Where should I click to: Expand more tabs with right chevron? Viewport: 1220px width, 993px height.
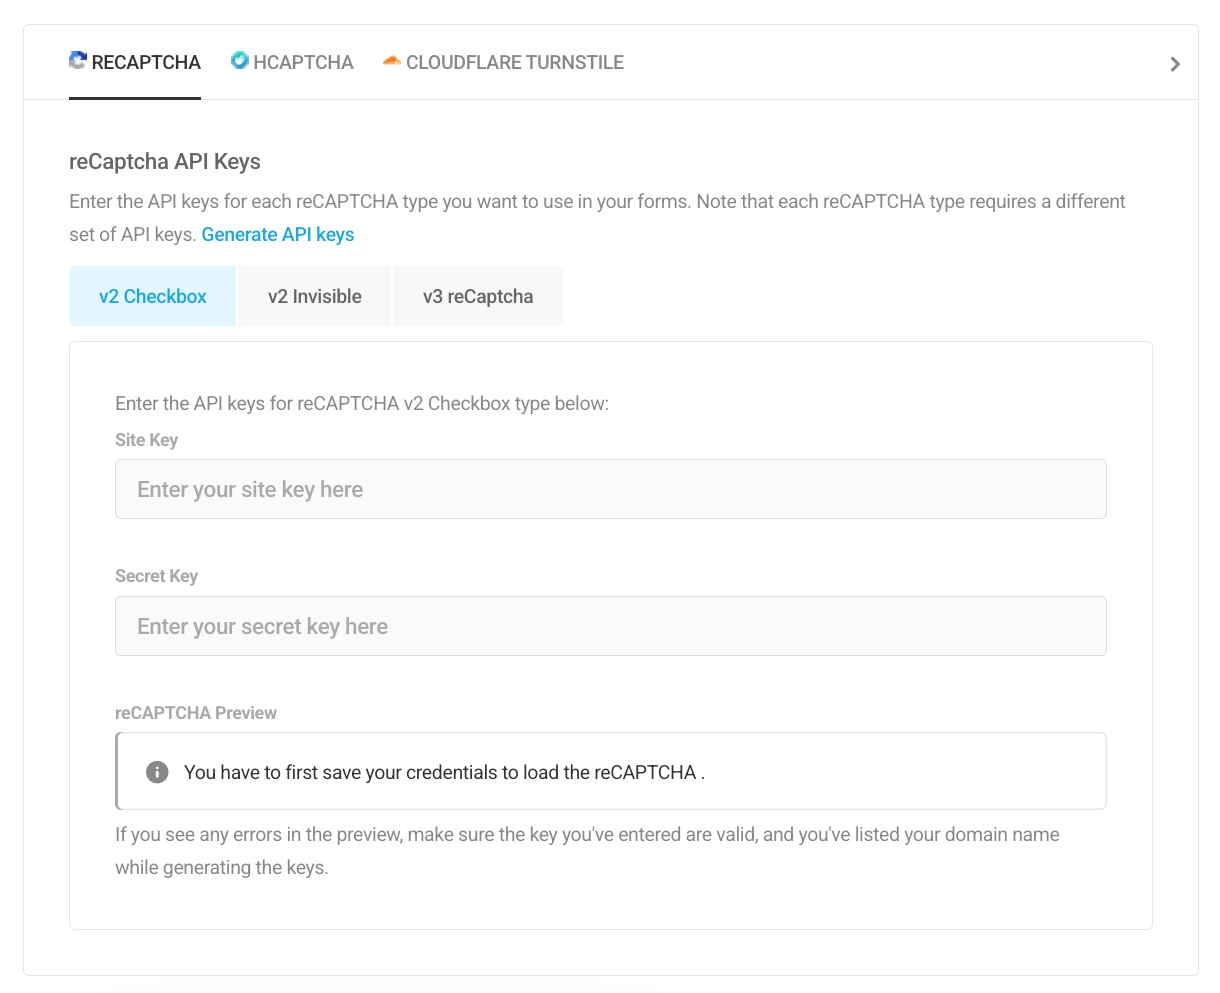pos(1175,64)
